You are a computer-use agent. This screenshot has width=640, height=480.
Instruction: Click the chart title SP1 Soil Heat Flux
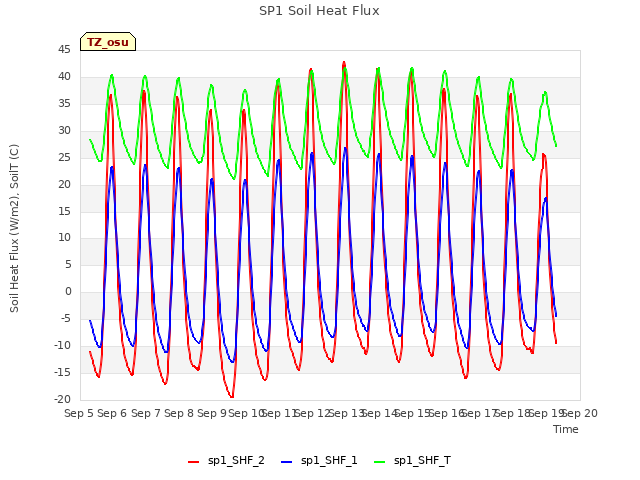point(319,11)
